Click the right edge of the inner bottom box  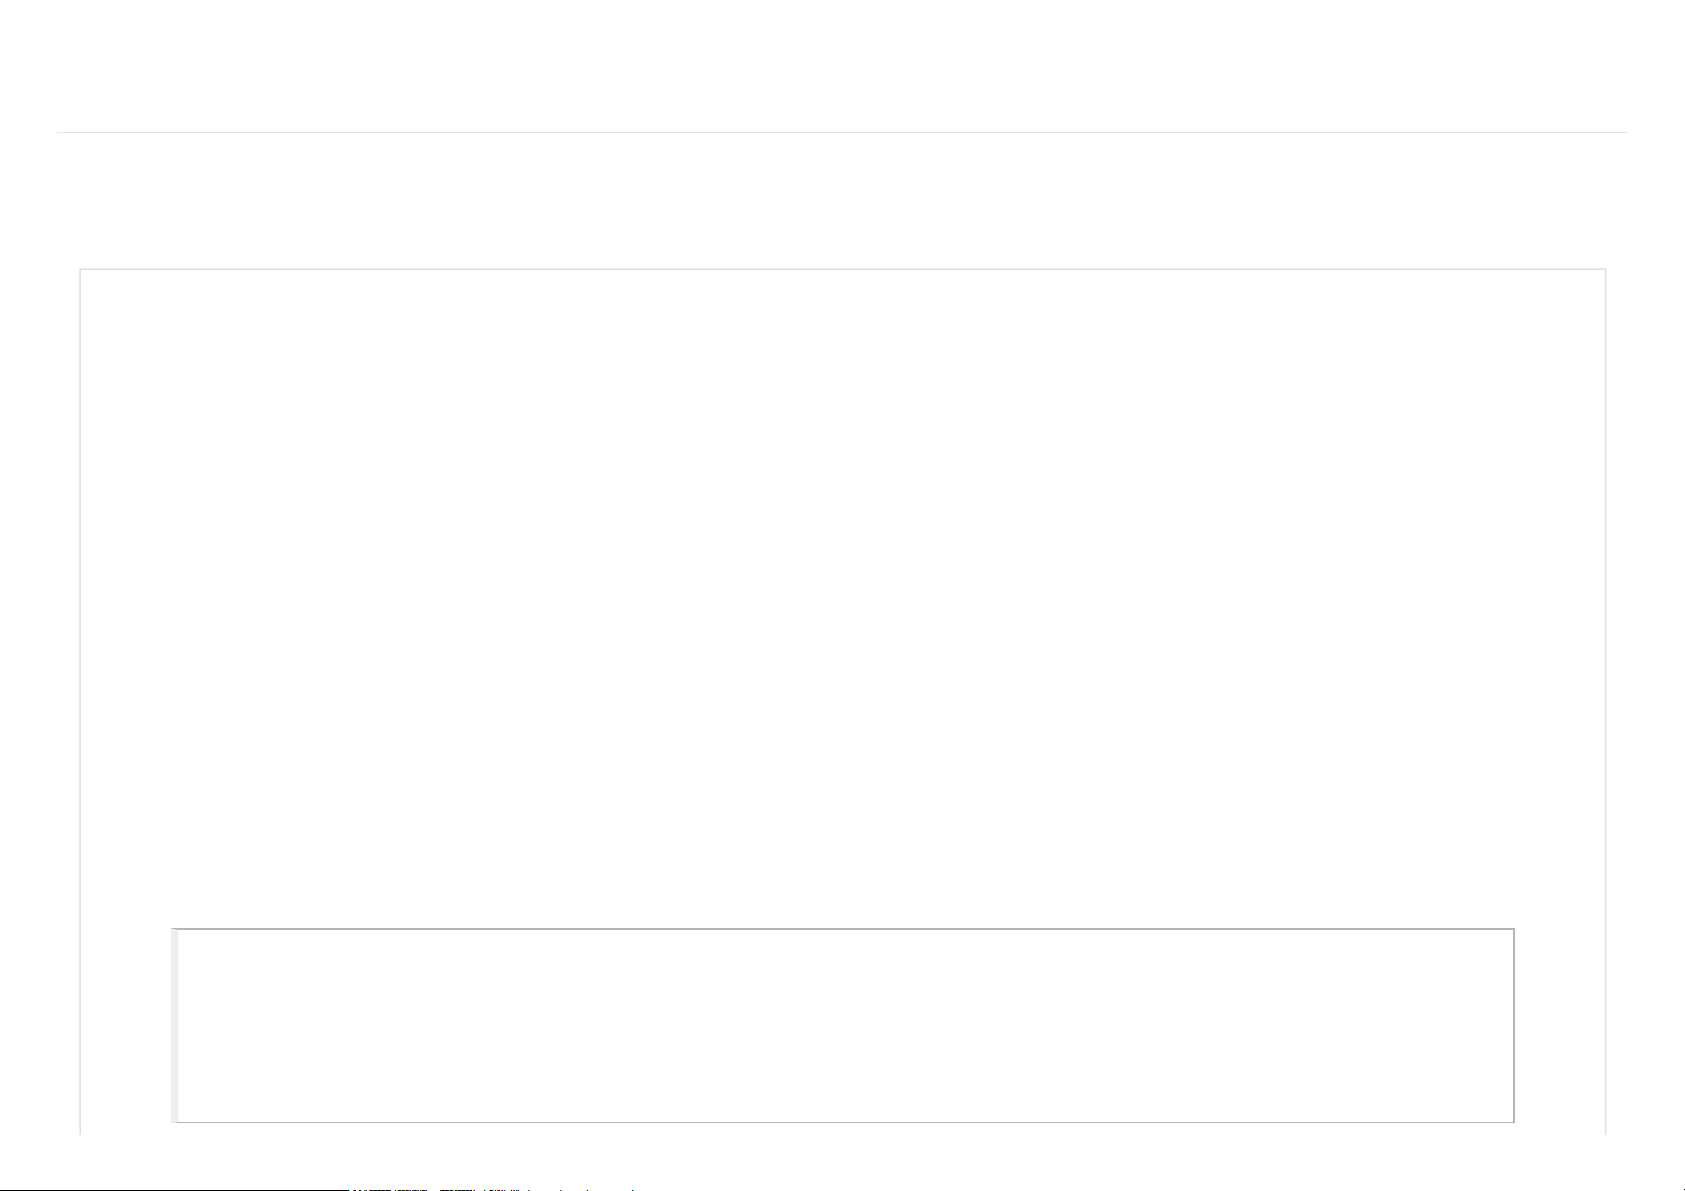click(x=1514, y=1025)
